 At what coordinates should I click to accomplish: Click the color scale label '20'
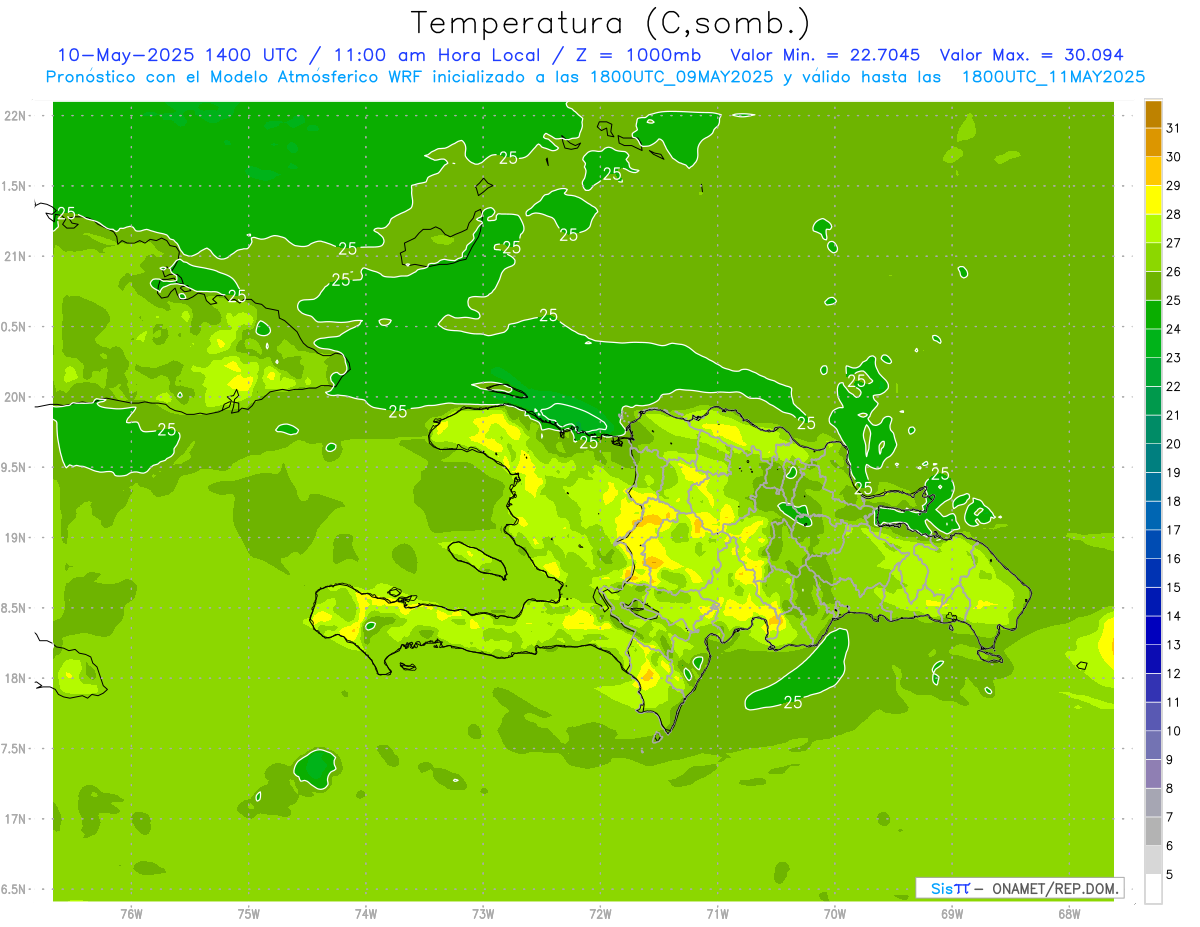pos(1173,444)
